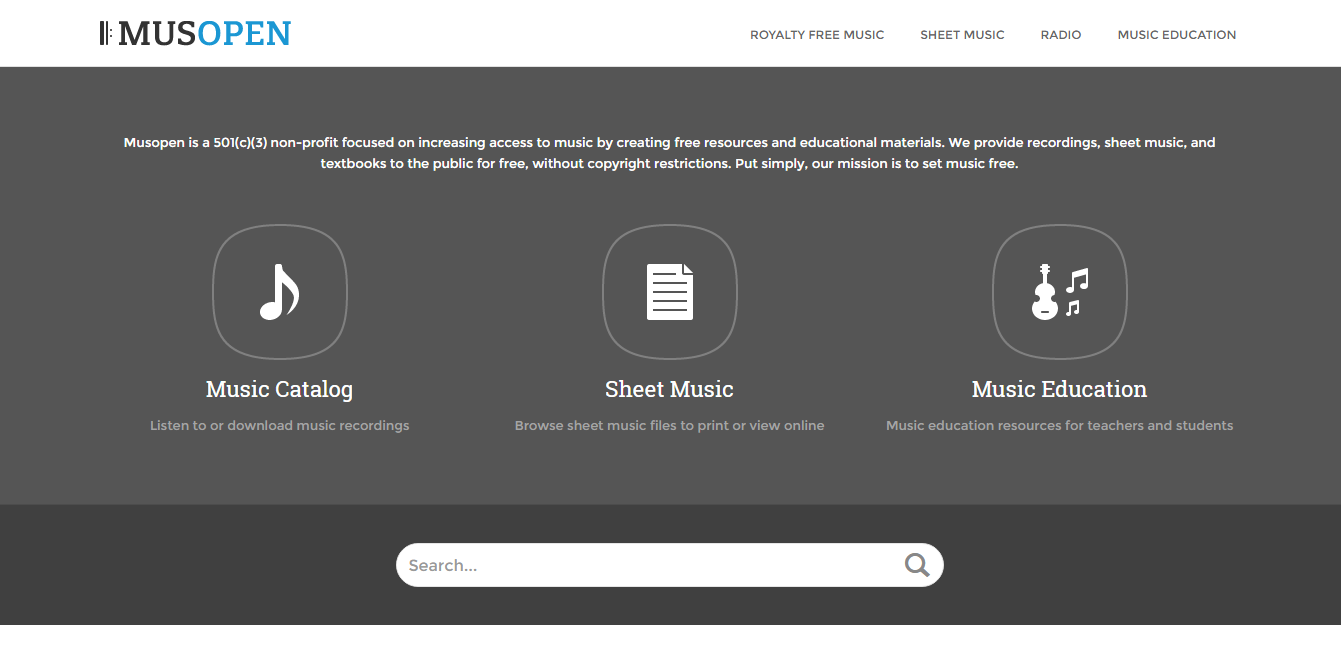Click "Listen to or download music recordings" text
The width and height of the screenshot is (1341, 660).
(x=280, y=425)
